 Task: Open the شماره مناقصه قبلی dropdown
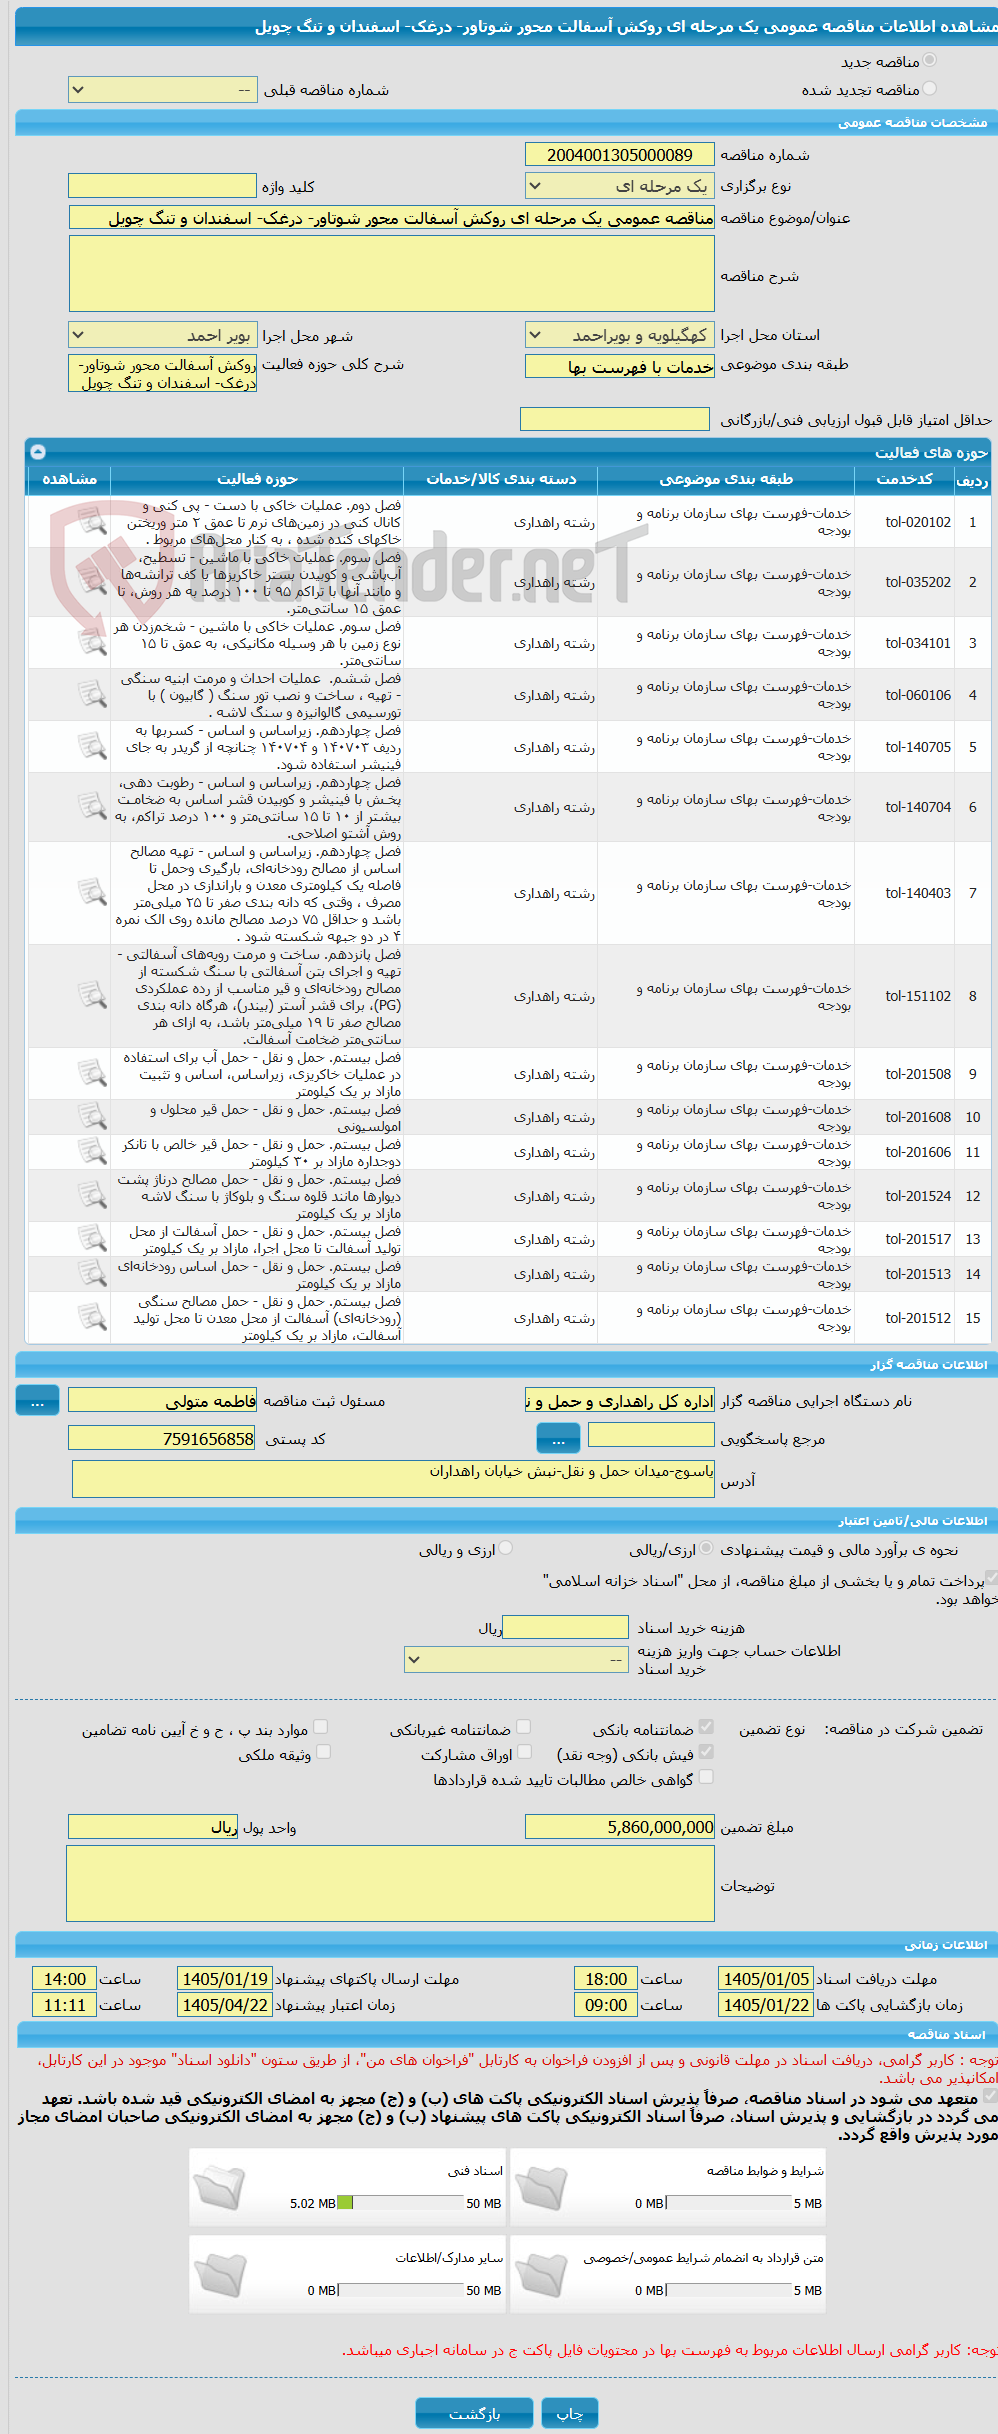(163, 90)
